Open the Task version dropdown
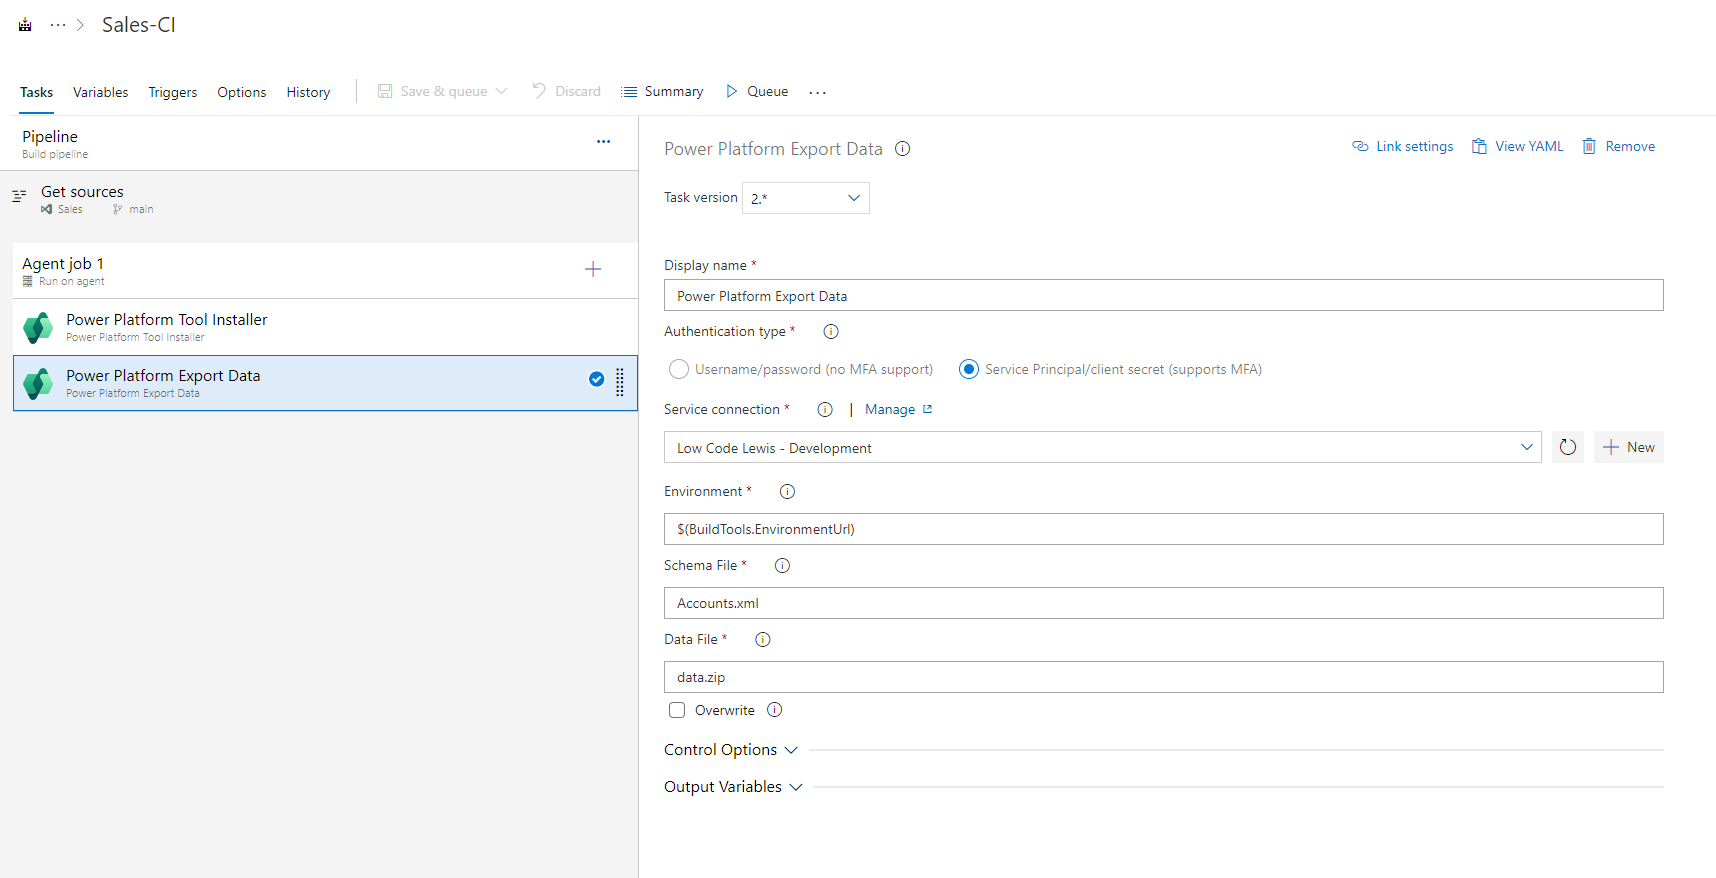Image resolution: width=1716 pixels, height=878 pixels. (806, 198)
